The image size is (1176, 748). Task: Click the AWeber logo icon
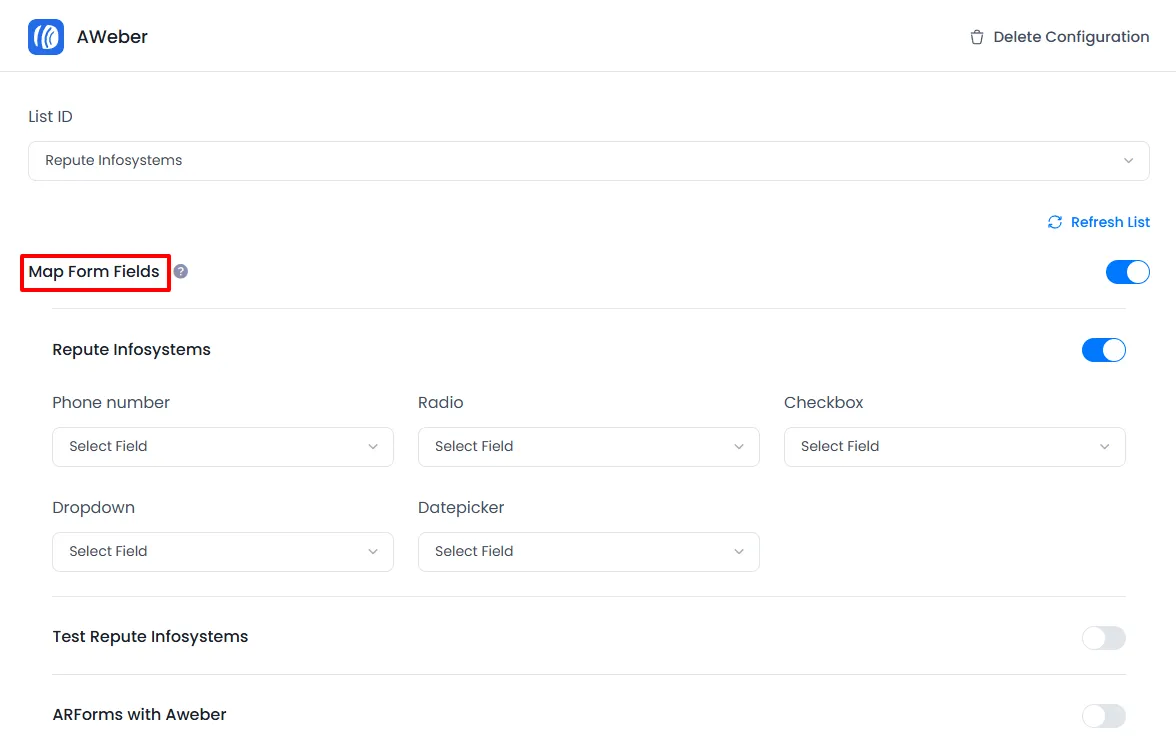(x=46, y=37)
